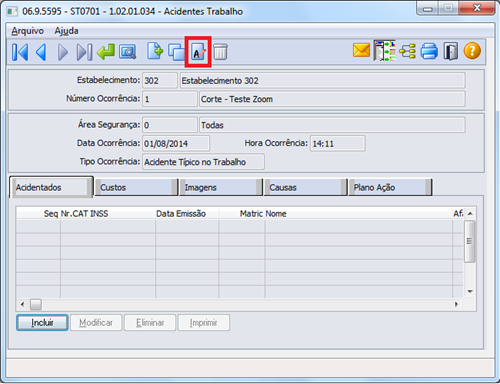
Task: Jump to last record icon
Action: 84,52
